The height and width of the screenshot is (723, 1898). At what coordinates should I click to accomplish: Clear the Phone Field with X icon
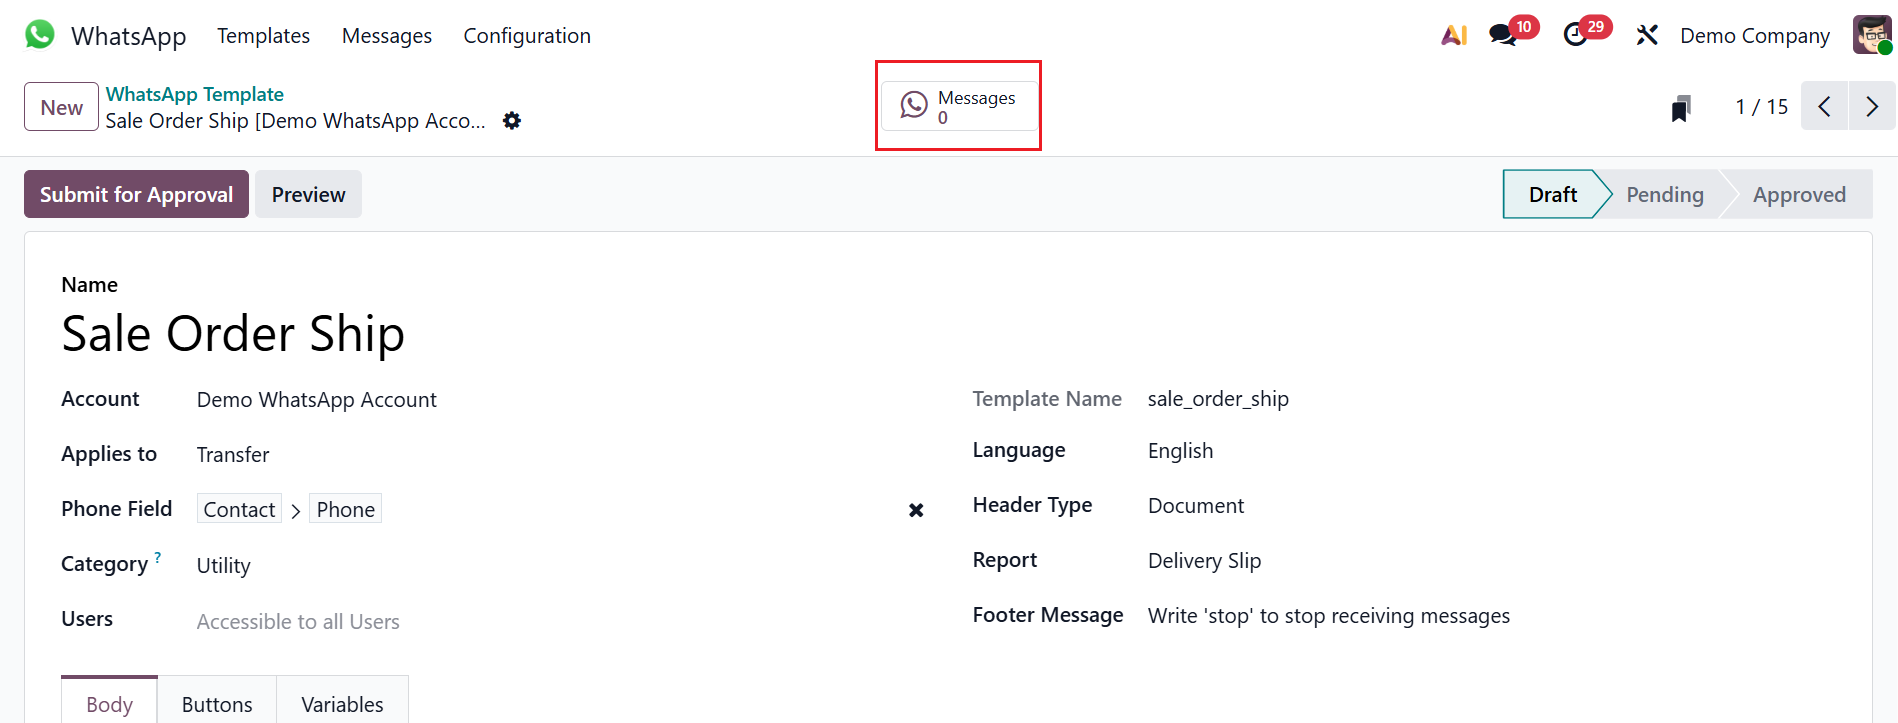click(x=916, y=510)
